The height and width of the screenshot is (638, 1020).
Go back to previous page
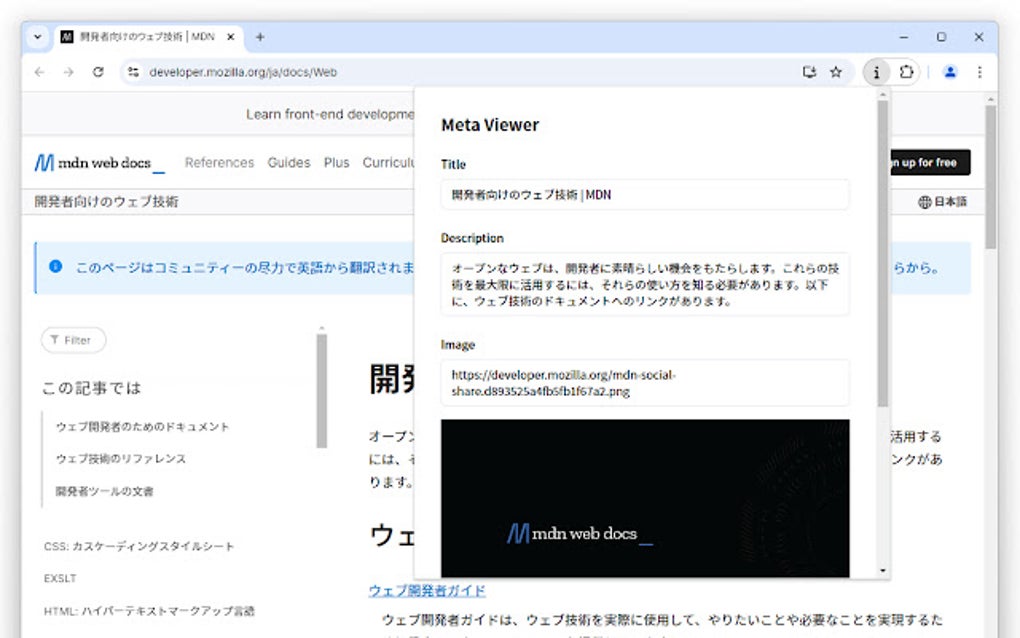click(x=40, y=72)
